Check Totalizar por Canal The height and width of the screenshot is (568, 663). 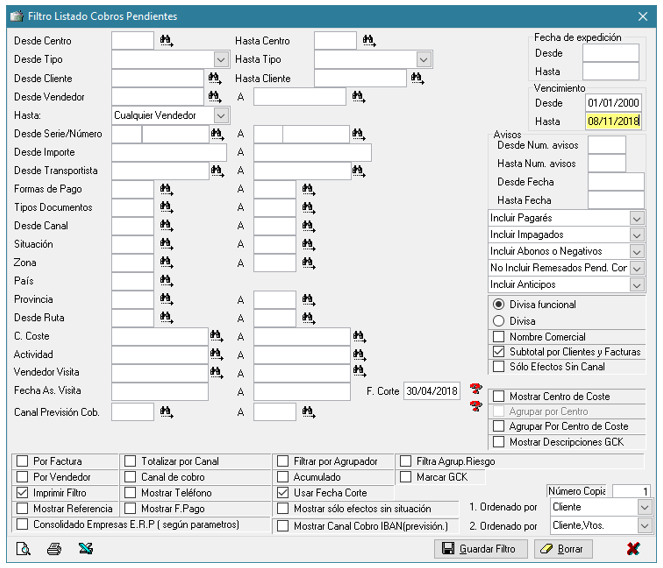tap(130, 461)
